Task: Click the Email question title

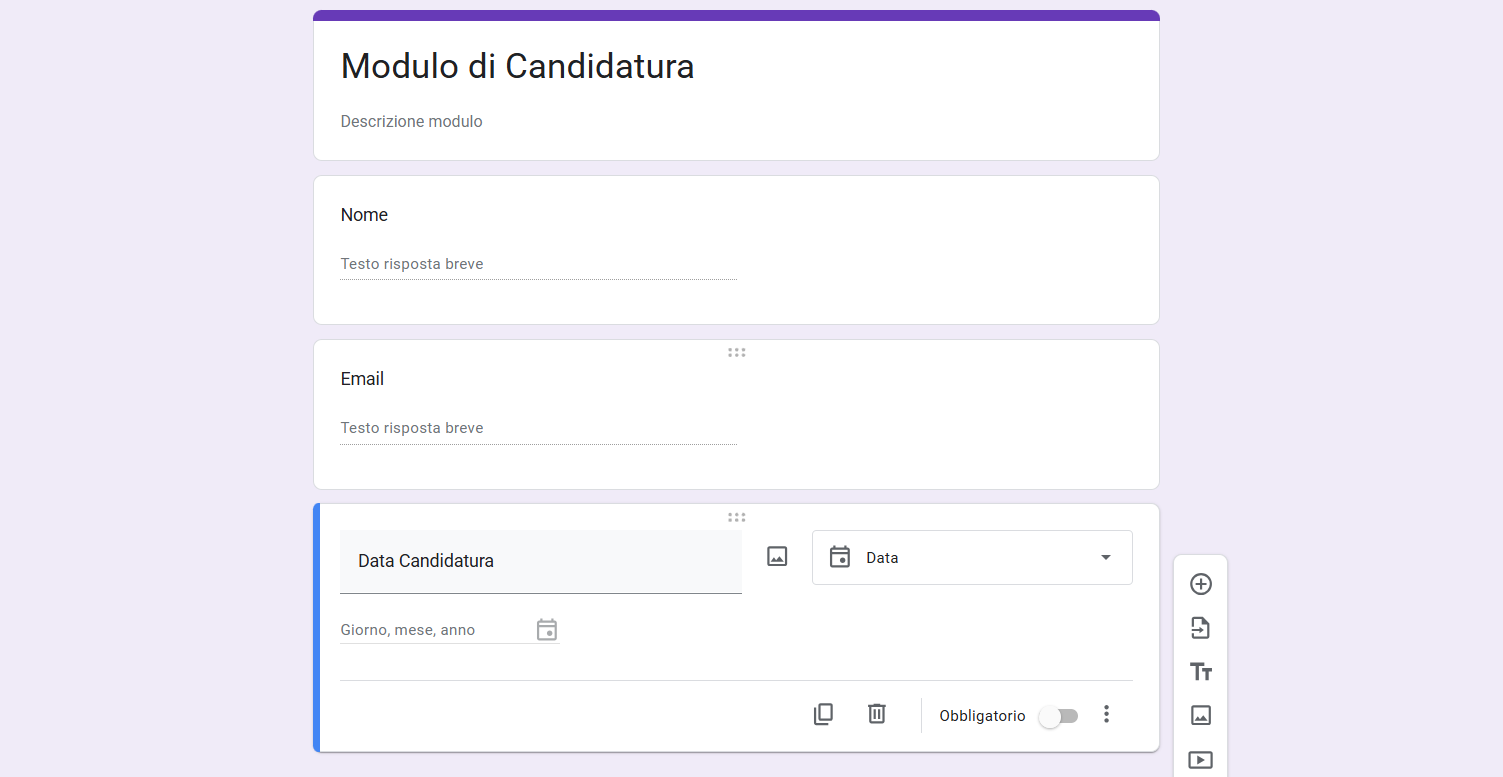Action: (x=362, y=378)
